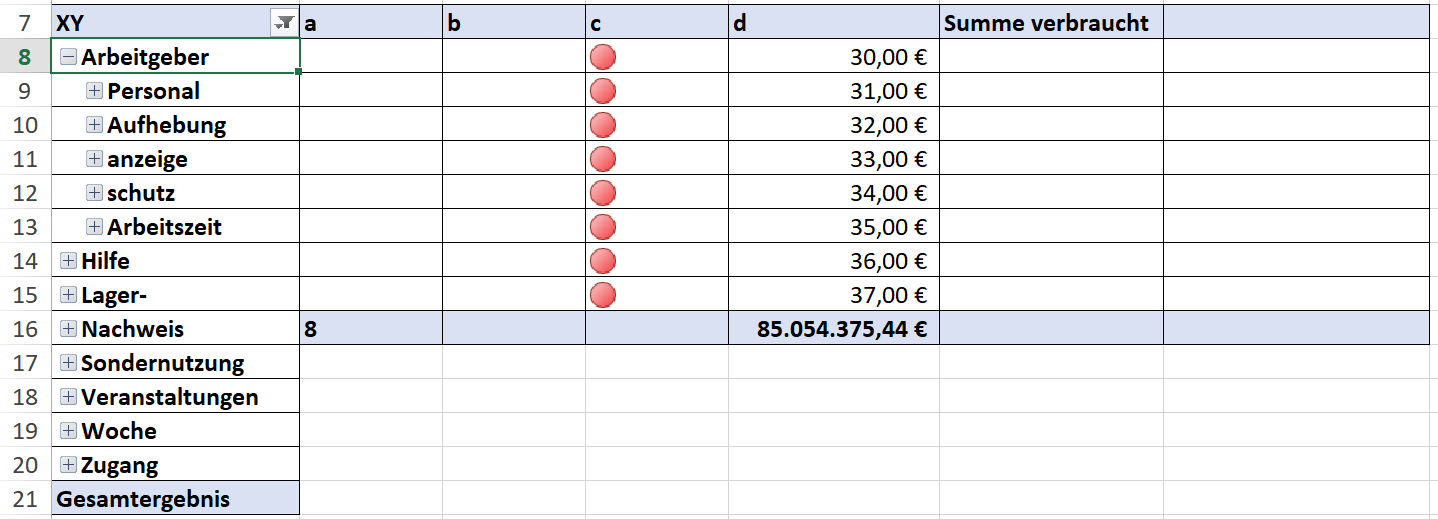The height and width of the screenshot is (519, 1438).
Task: Expand the Lager- group
Action: (68, 295)
